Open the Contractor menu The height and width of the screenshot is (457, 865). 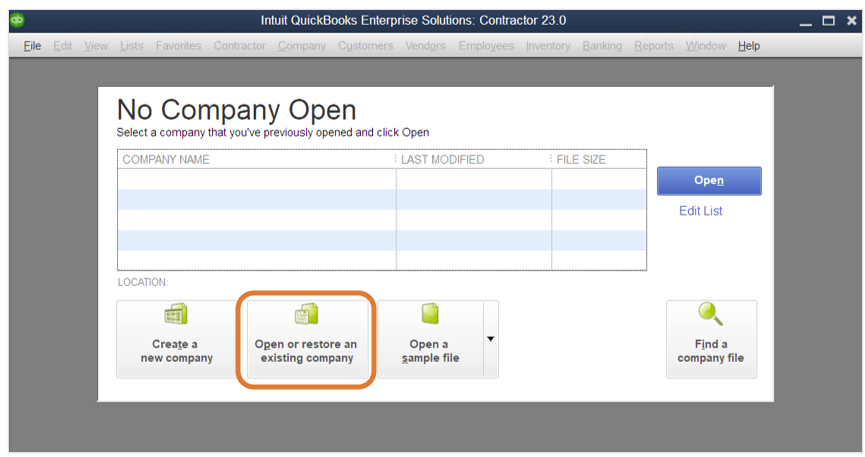pos(239,46)
